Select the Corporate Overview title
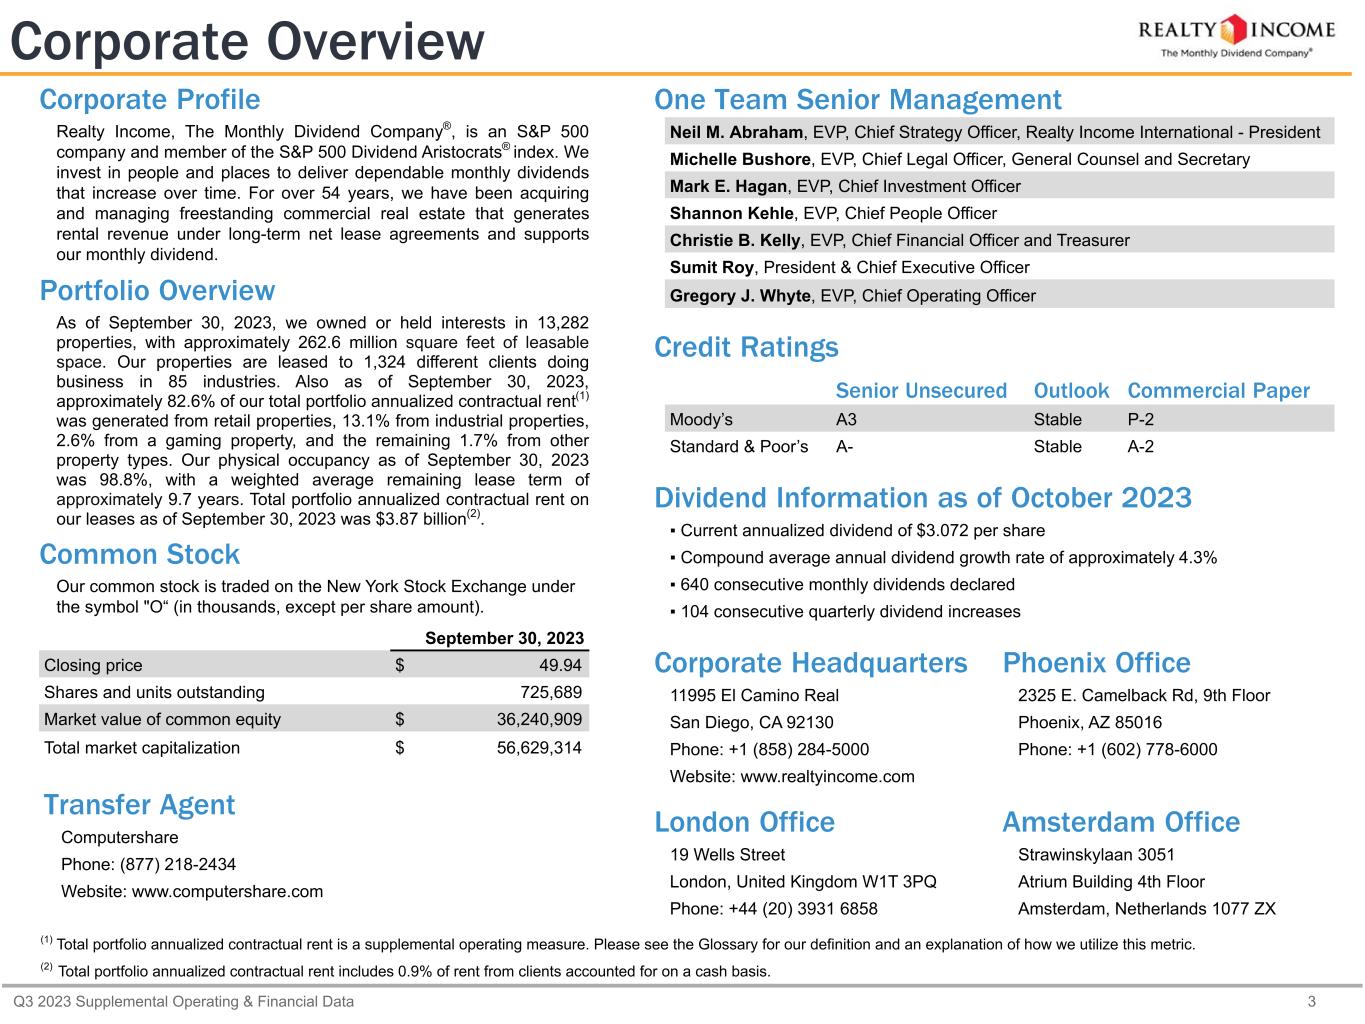Viewport: 1365px width, 1024px height. pos(247,43)
